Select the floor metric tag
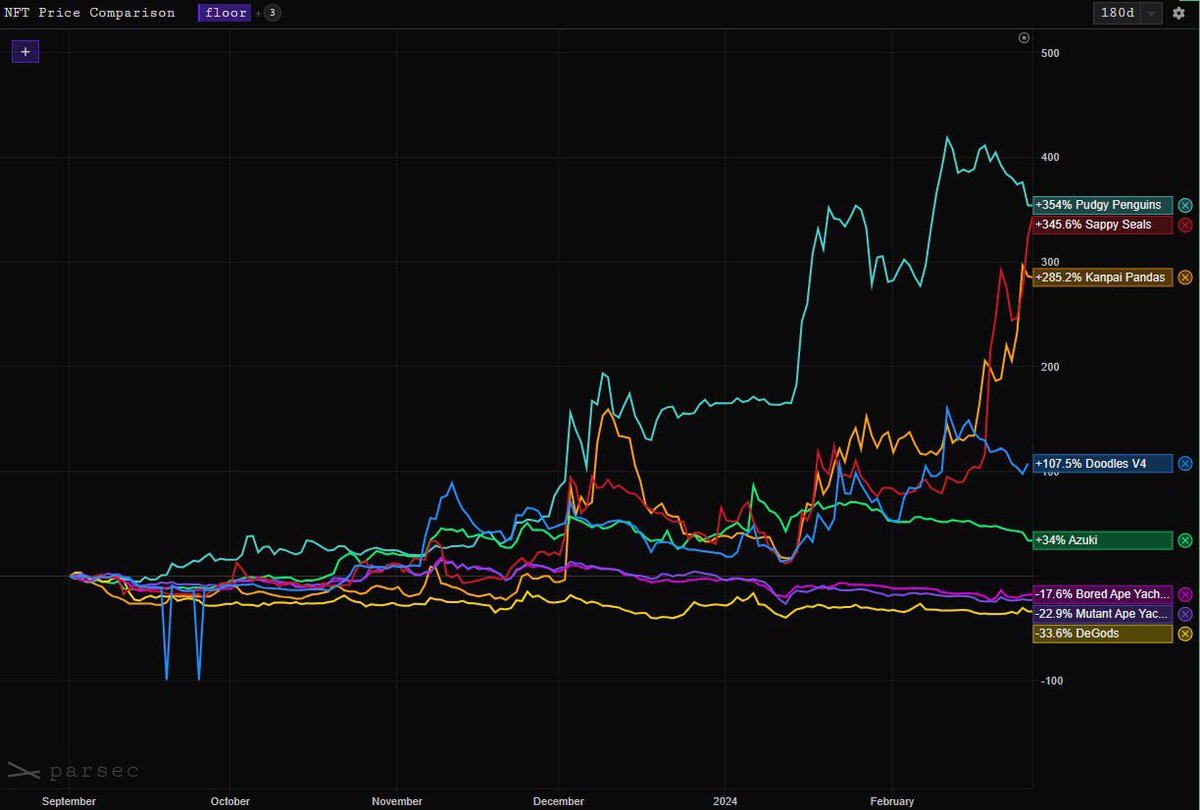The width and height of the screenshot is (1200, 810). [x=225, y=13]
